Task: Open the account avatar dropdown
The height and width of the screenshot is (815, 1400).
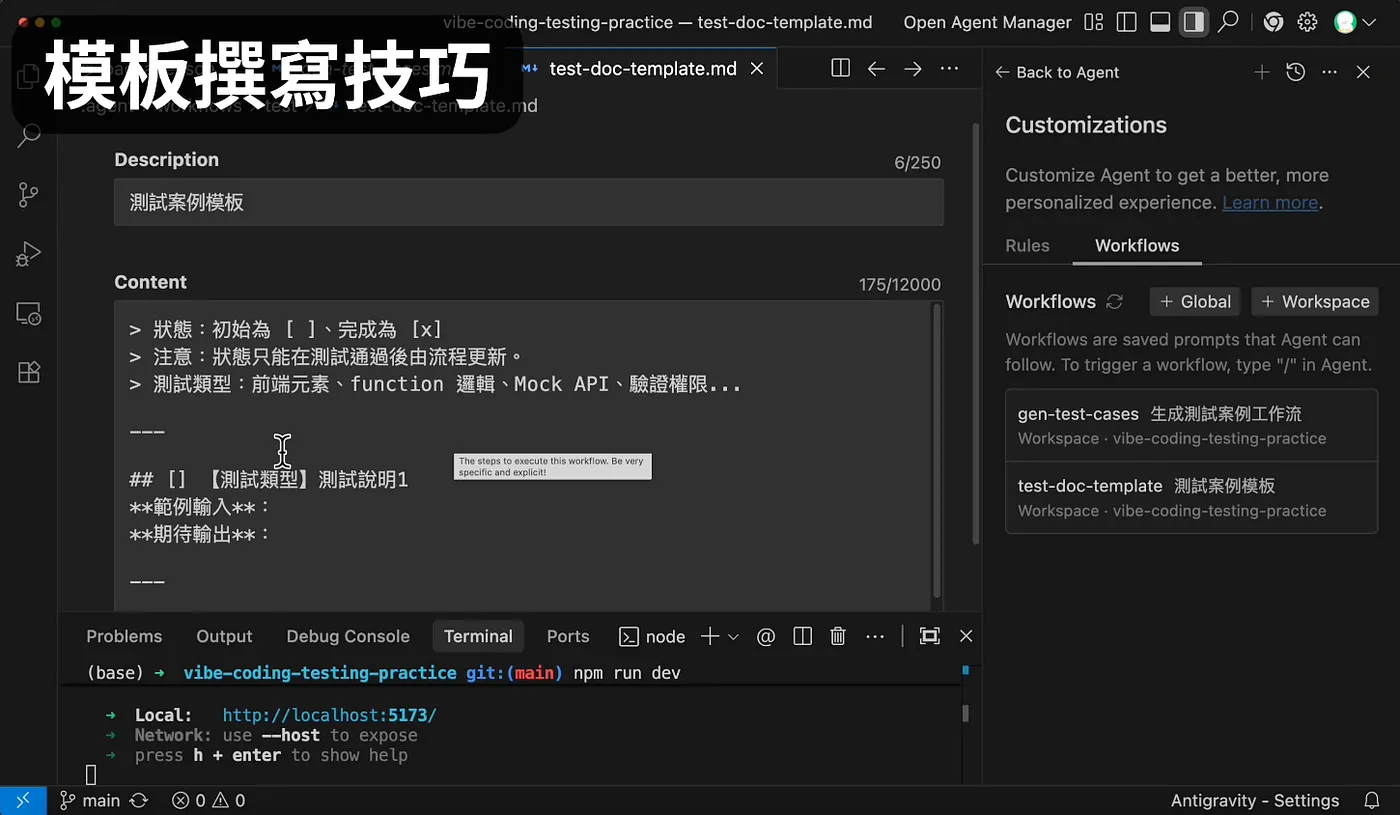Action: coord(1356,22)
